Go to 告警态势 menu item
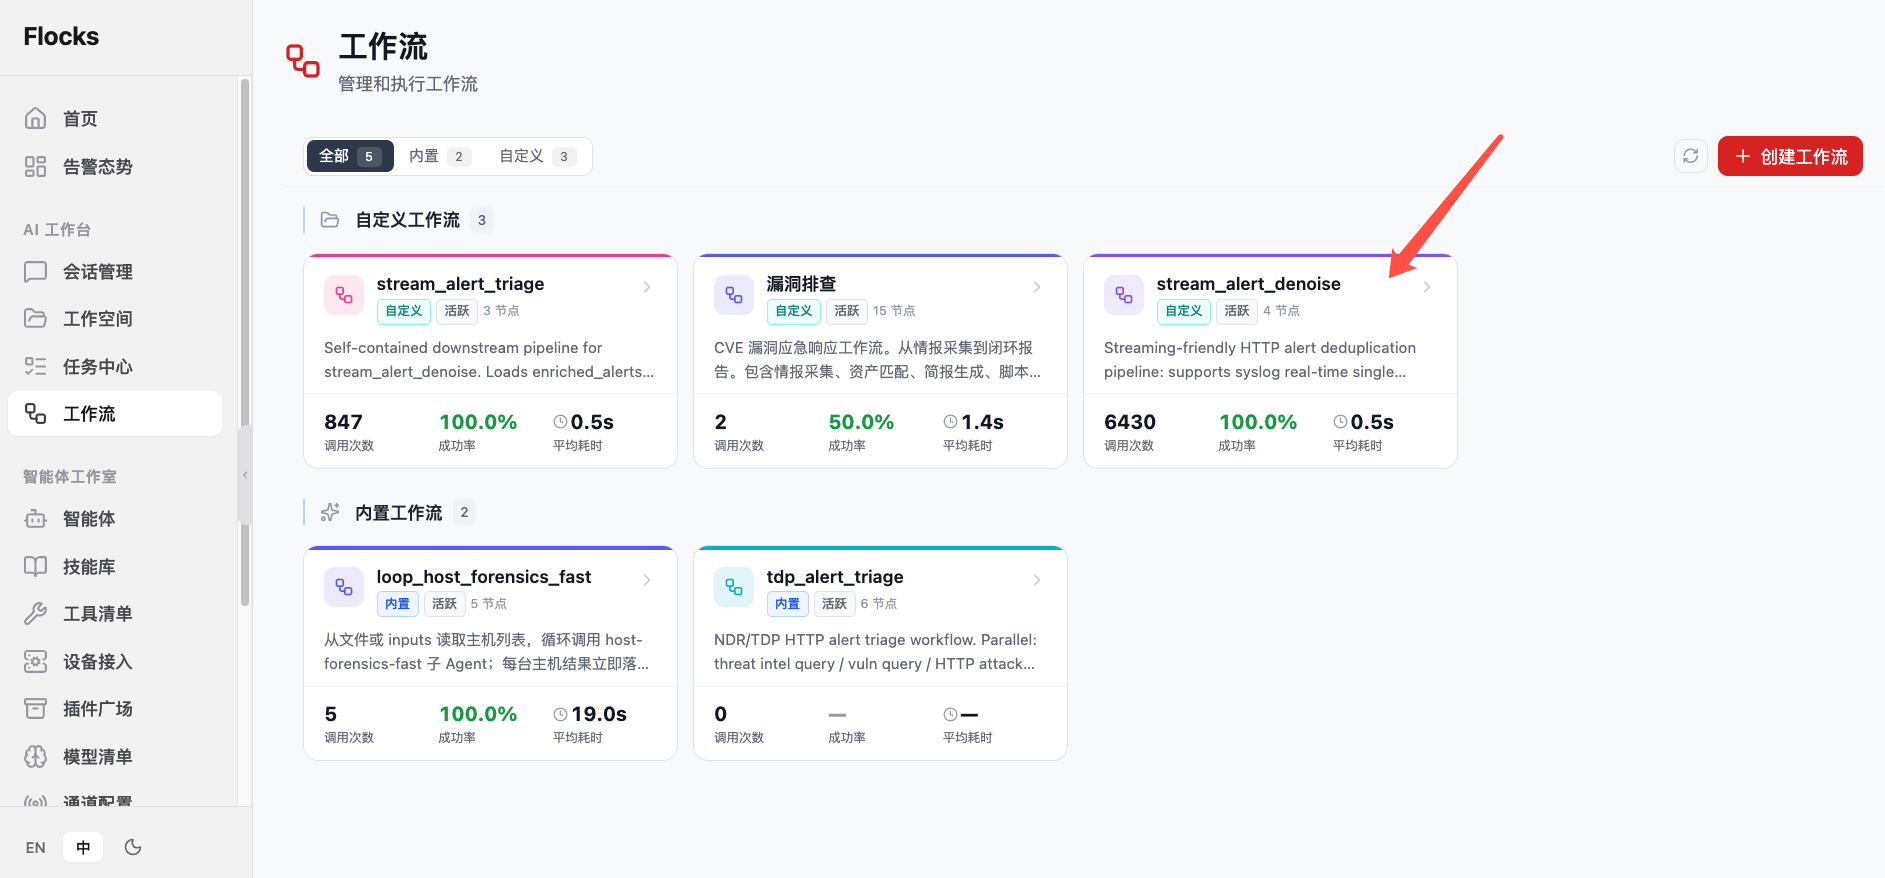1885x878 pixels. click(115, 167)
